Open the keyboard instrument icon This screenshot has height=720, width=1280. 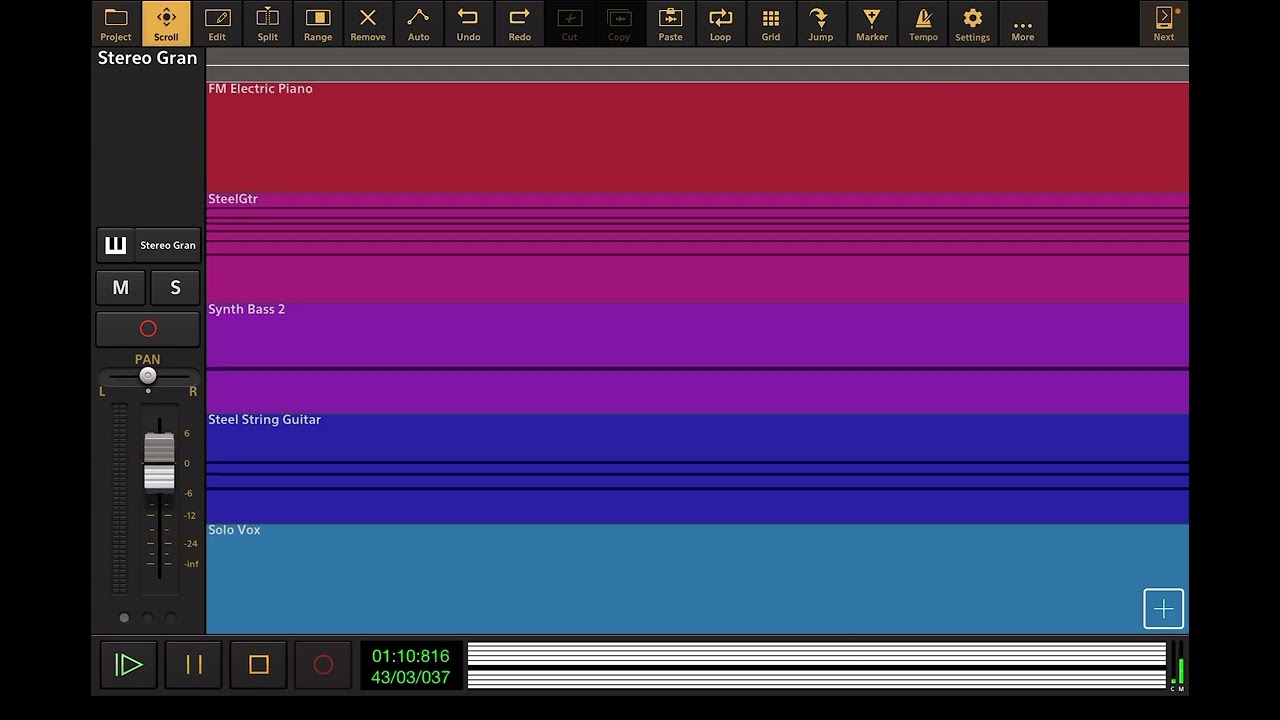116,245
